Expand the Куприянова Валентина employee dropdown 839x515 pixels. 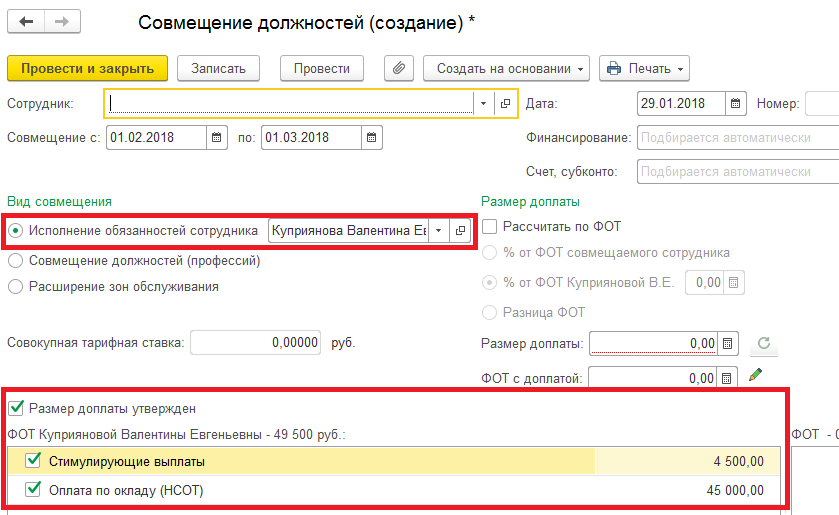pyautogui.click(x=438, y=231)
